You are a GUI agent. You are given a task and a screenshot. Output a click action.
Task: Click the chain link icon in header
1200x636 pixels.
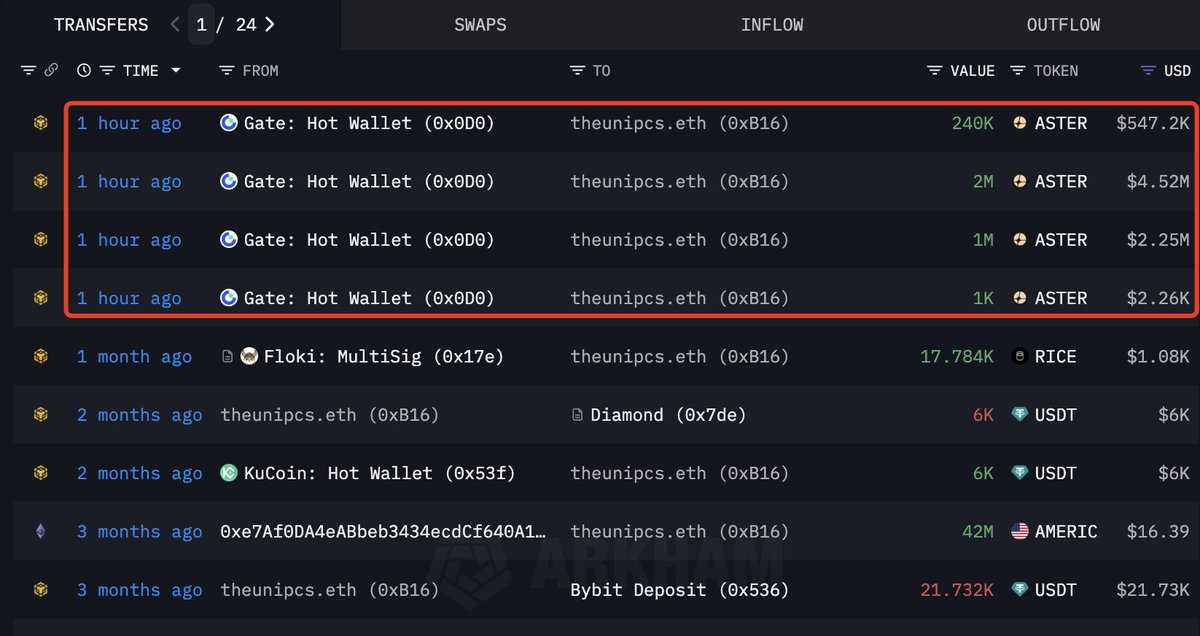tap(51, 71)
